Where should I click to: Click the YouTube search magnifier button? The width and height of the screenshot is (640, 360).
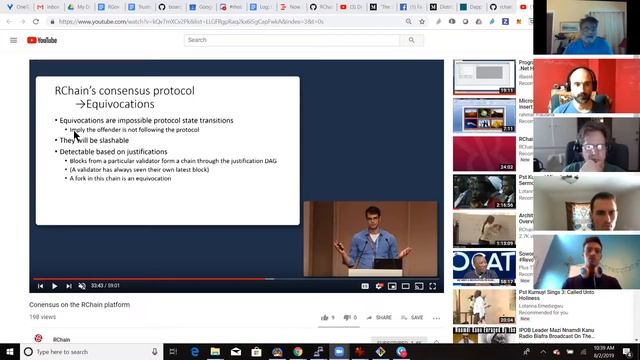(411, 40)
